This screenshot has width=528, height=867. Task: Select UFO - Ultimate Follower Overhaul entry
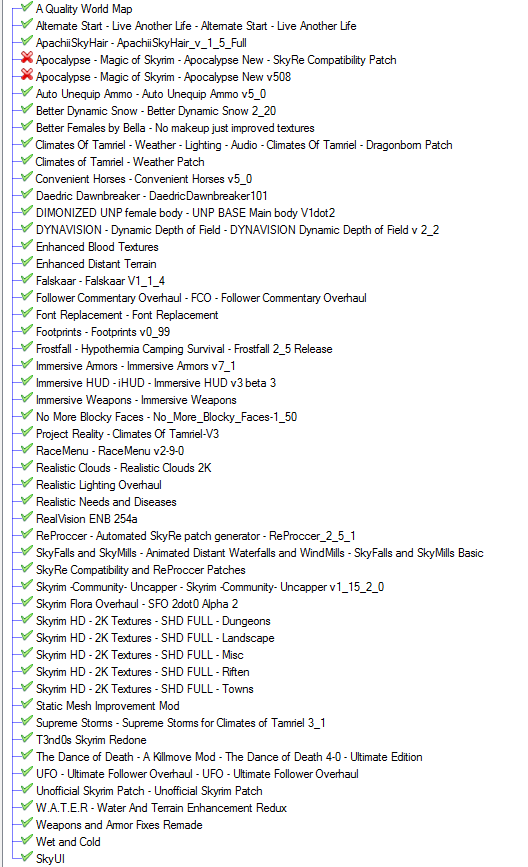[x=197, y=774]
